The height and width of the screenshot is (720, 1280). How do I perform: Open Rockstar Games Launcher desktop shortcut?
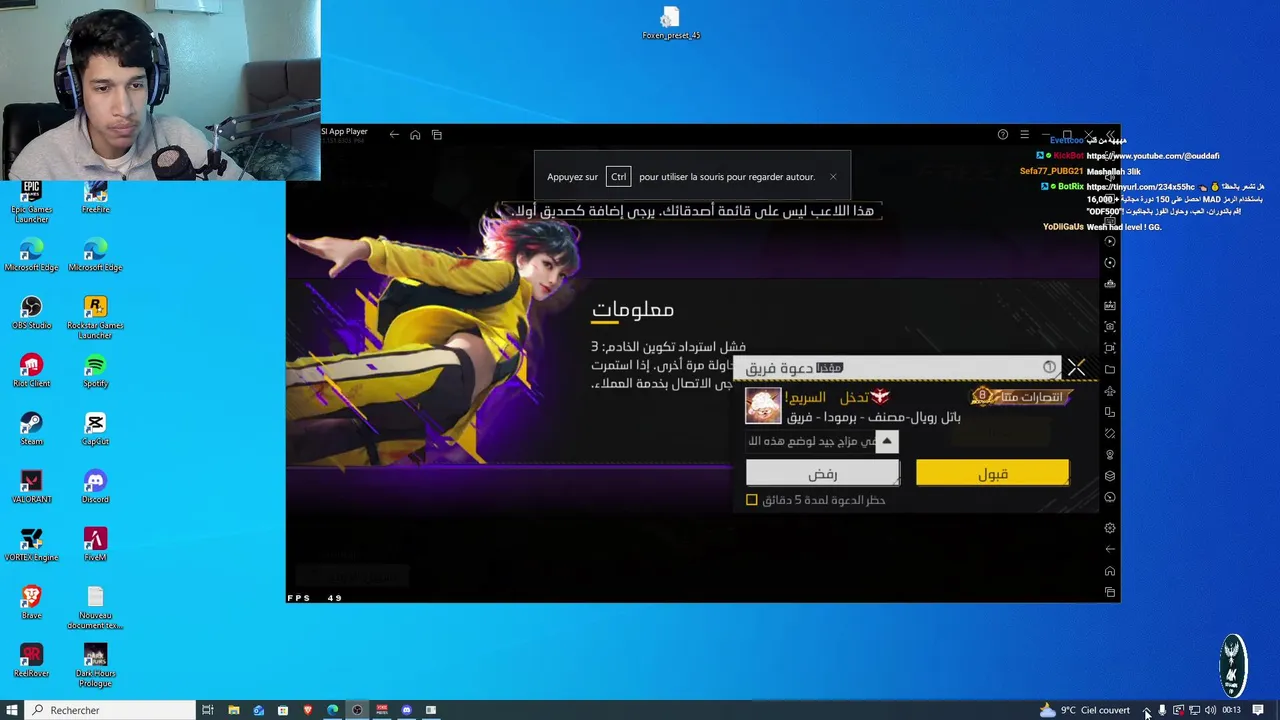pyautogui.click(x=95, y=316)
